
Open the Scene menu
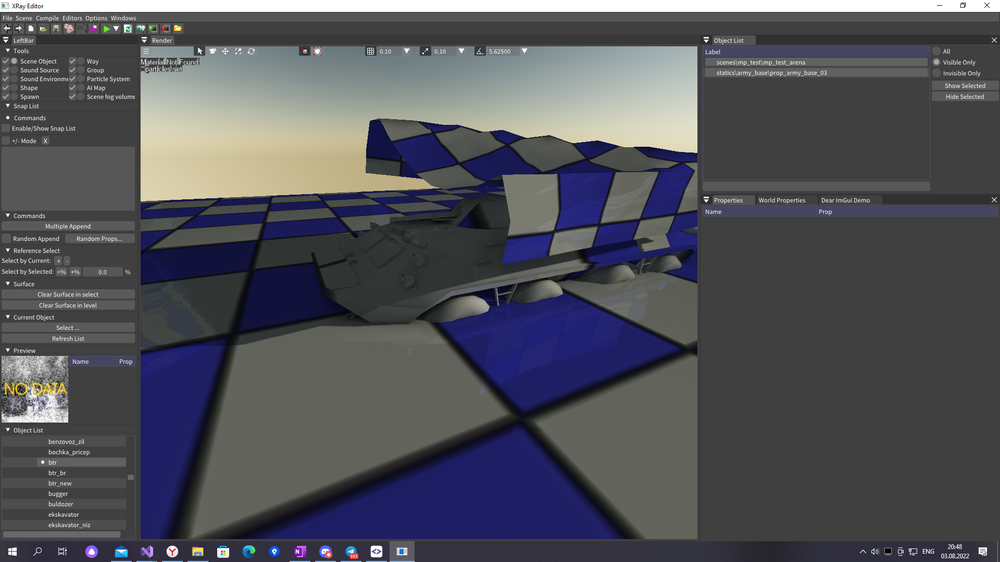24,18
